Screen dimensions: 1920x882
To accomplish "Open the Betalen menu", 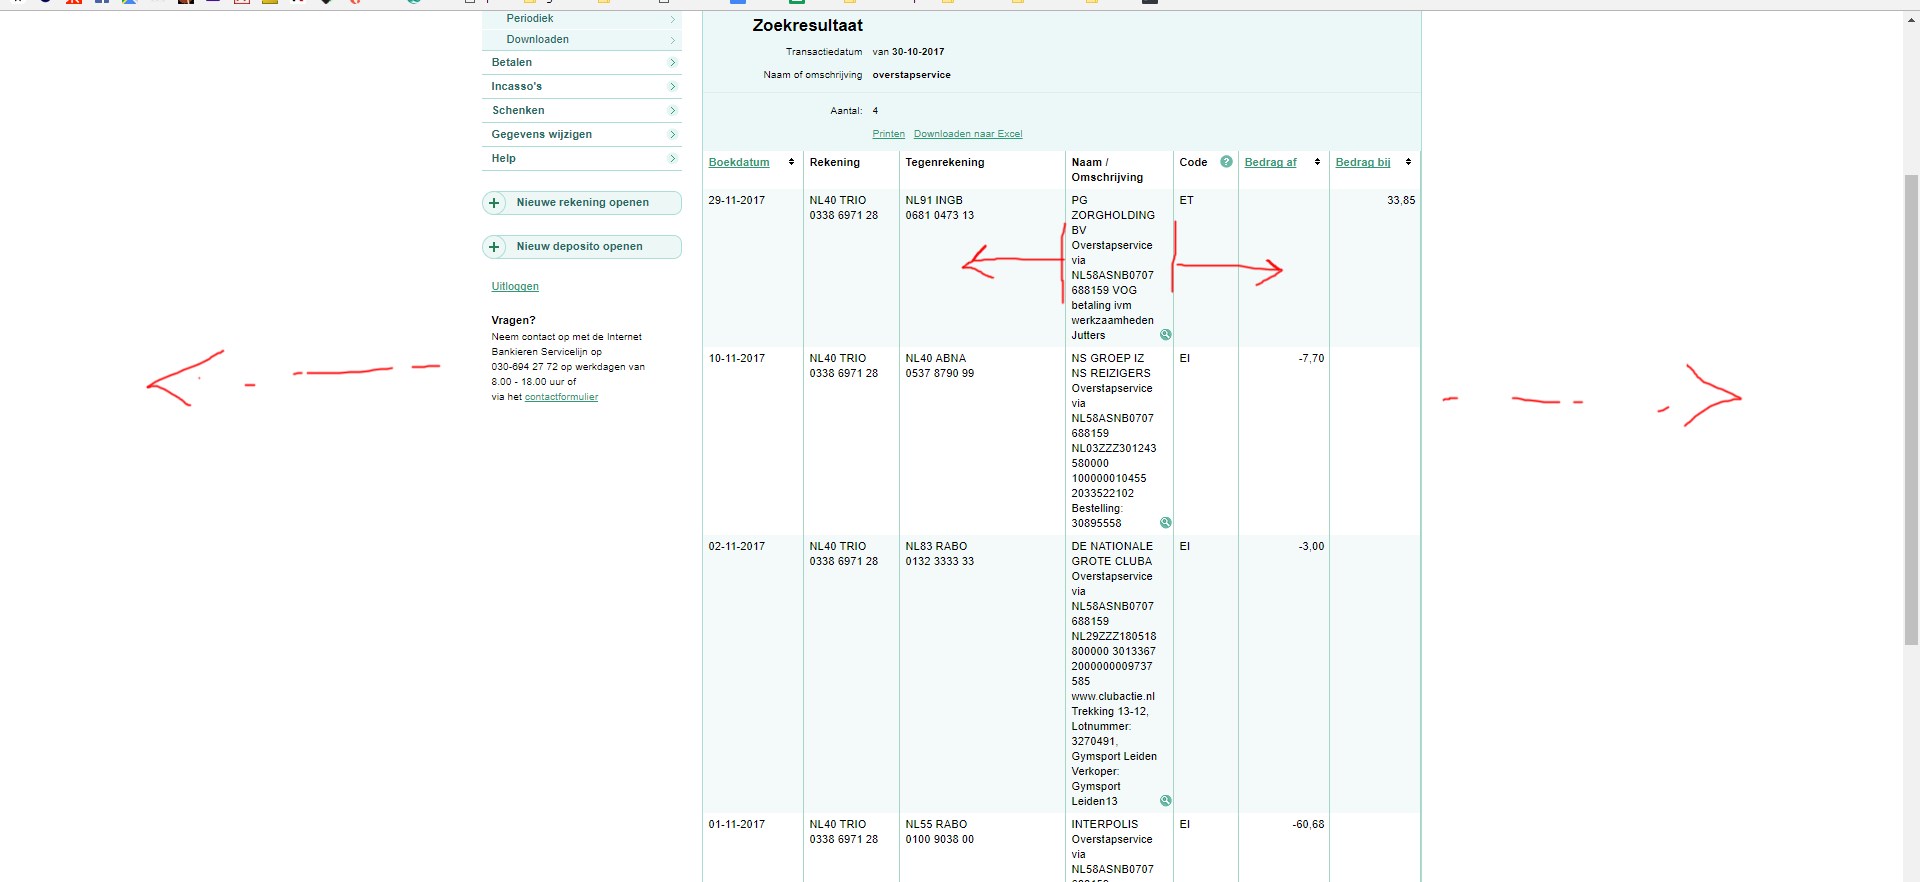I will 512,62.
